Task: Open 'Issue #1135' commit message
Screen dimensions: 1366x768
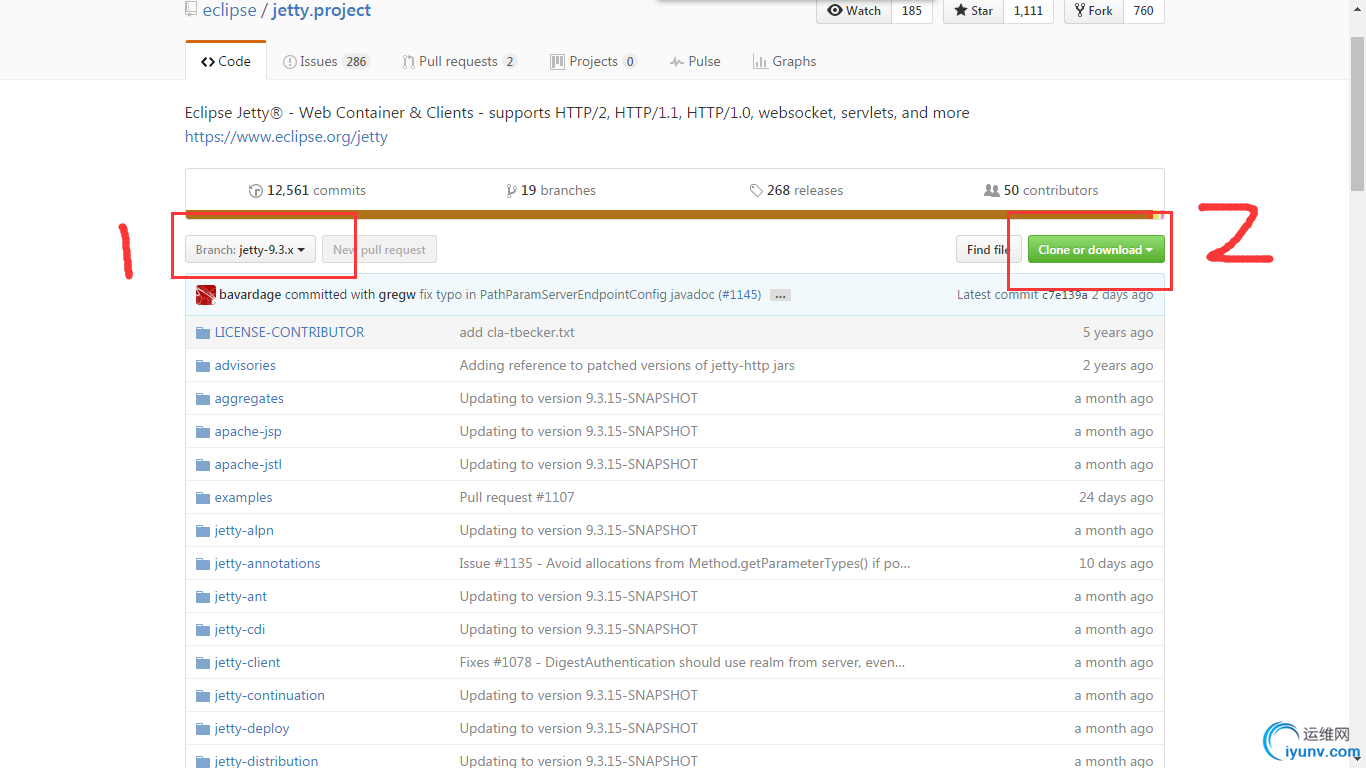Action: [x=685, y=564]
